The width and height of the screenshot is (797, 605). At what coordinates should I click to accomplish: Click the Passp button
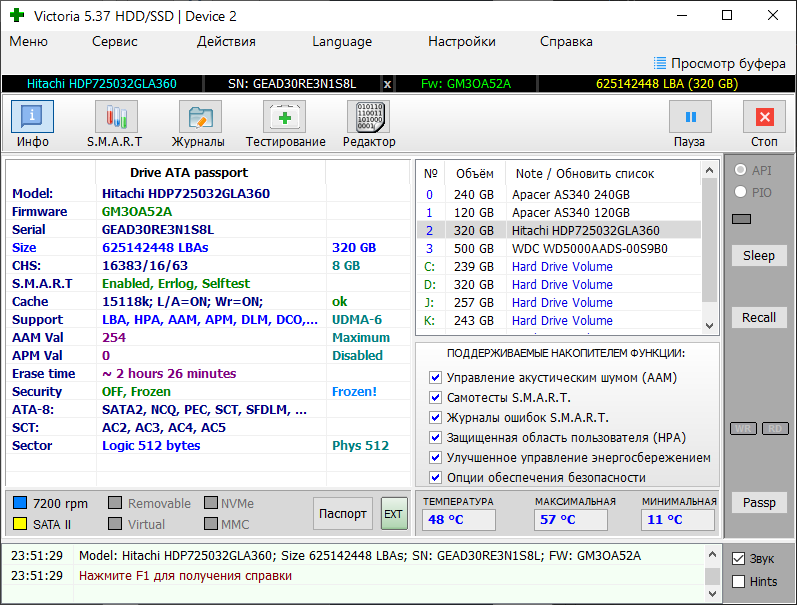759,503
